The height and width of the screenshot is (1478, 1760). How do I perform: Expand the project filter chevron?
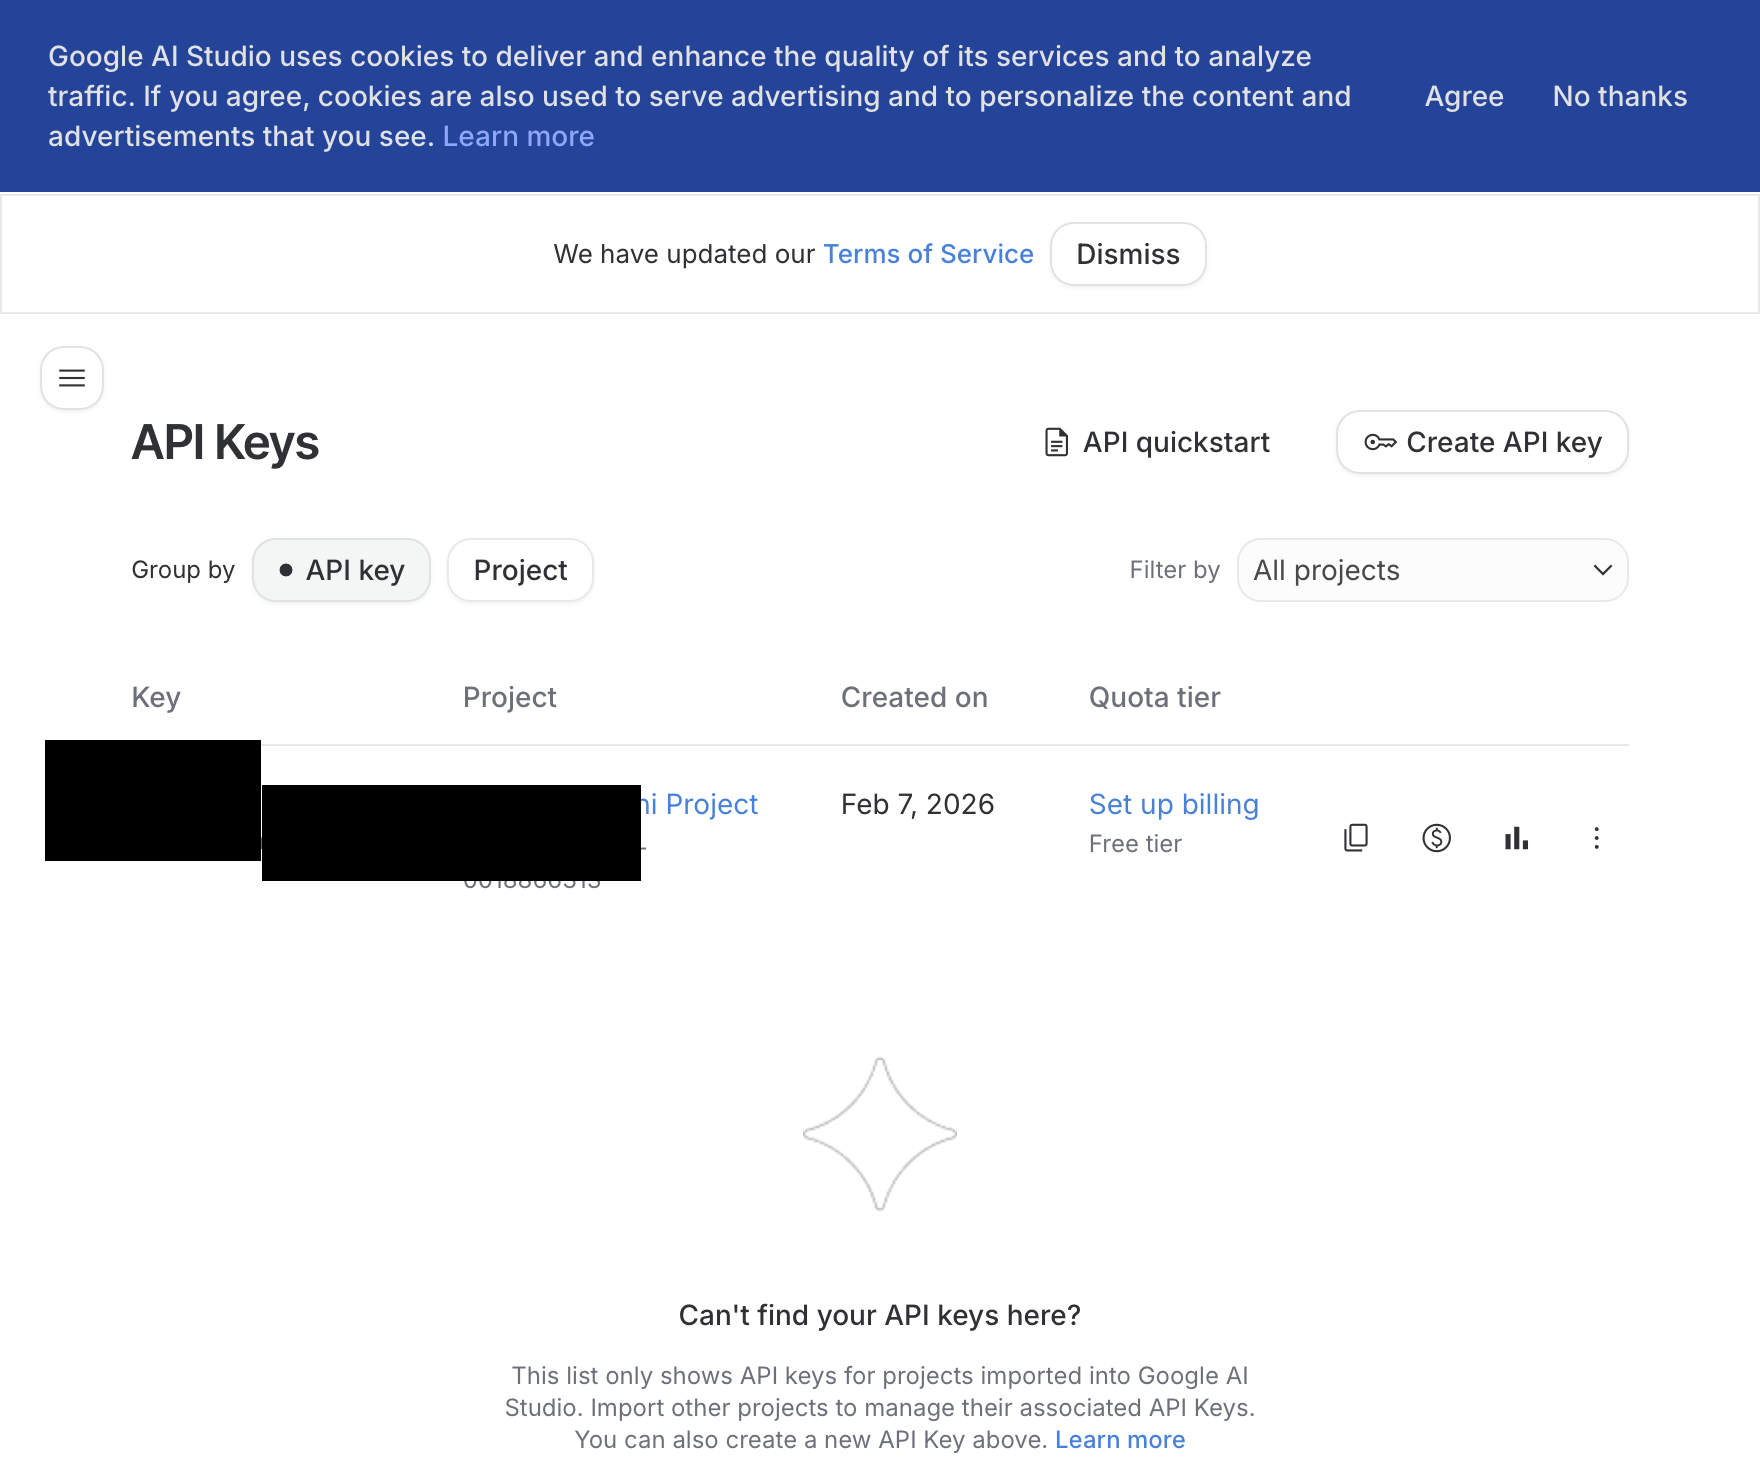1601,570
